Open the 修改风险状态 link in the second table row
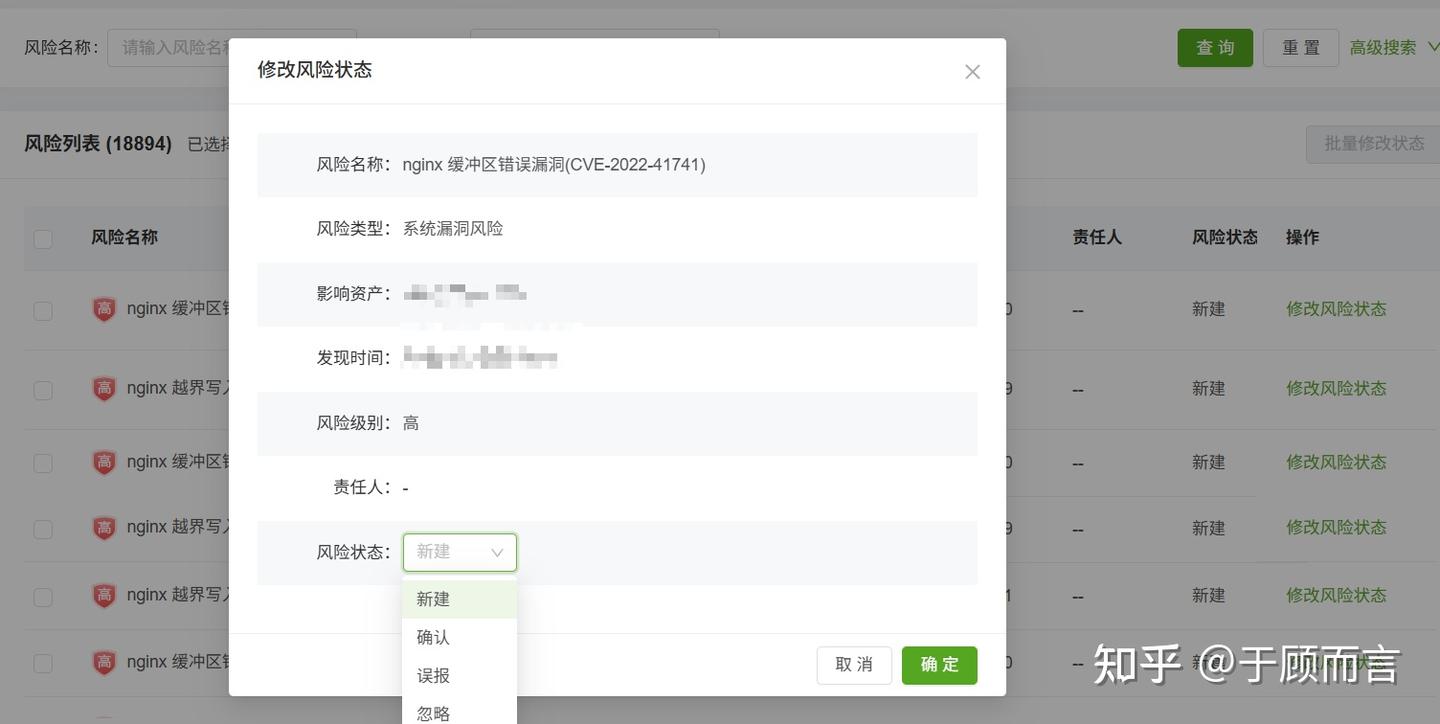This screenshot has height=724, width=1440. pyautogui.click(x=1336, y=388)
